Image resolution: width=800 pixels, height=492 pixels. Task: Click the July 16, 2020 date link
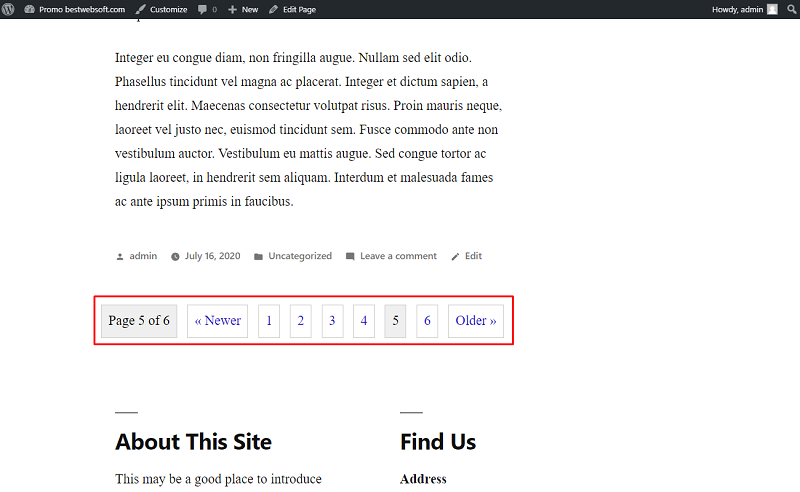tap(212, 256)
